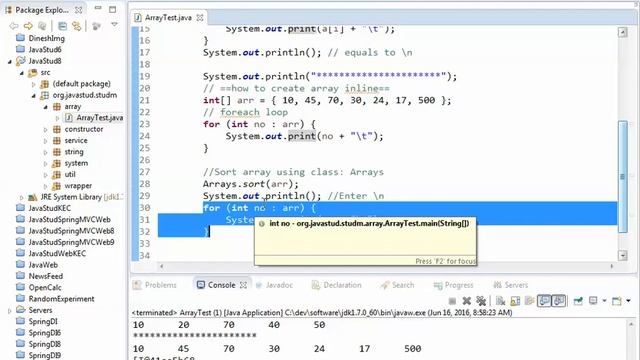Click the yellow Forward arrow in Package Explorer
Image resolution: width=640 pixels, height=360 pixels.
pos(28,26)
